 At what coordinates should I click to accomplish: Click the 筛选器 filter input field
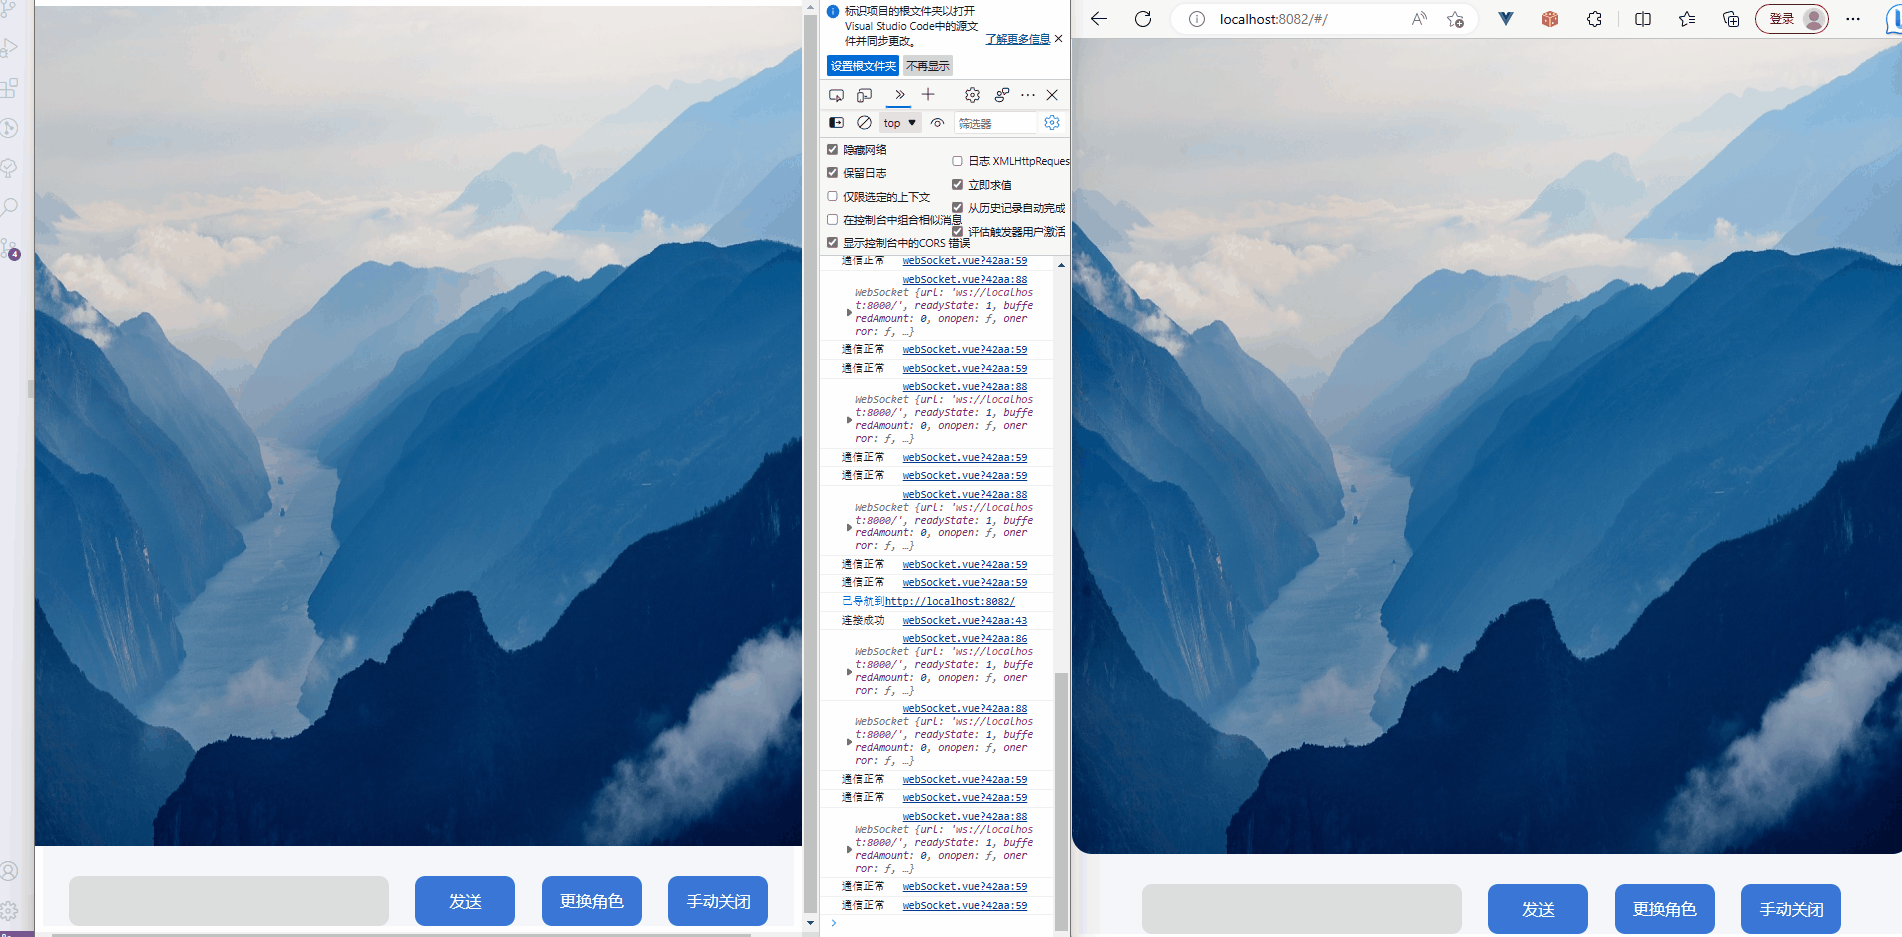click(x=996, y=122)
